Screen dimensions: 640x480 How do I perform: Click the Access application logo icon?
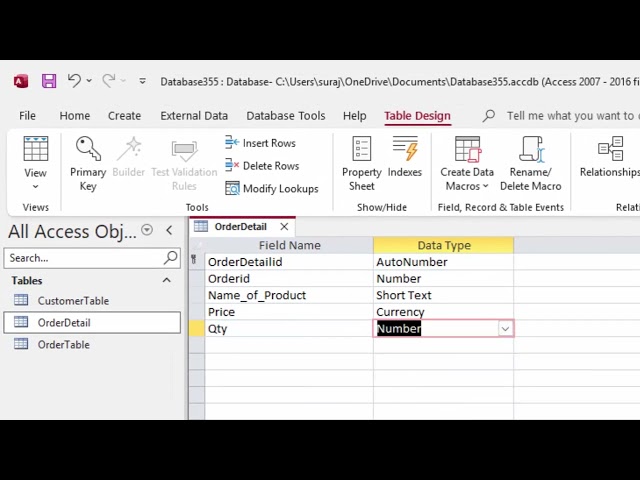pos(21,81)
